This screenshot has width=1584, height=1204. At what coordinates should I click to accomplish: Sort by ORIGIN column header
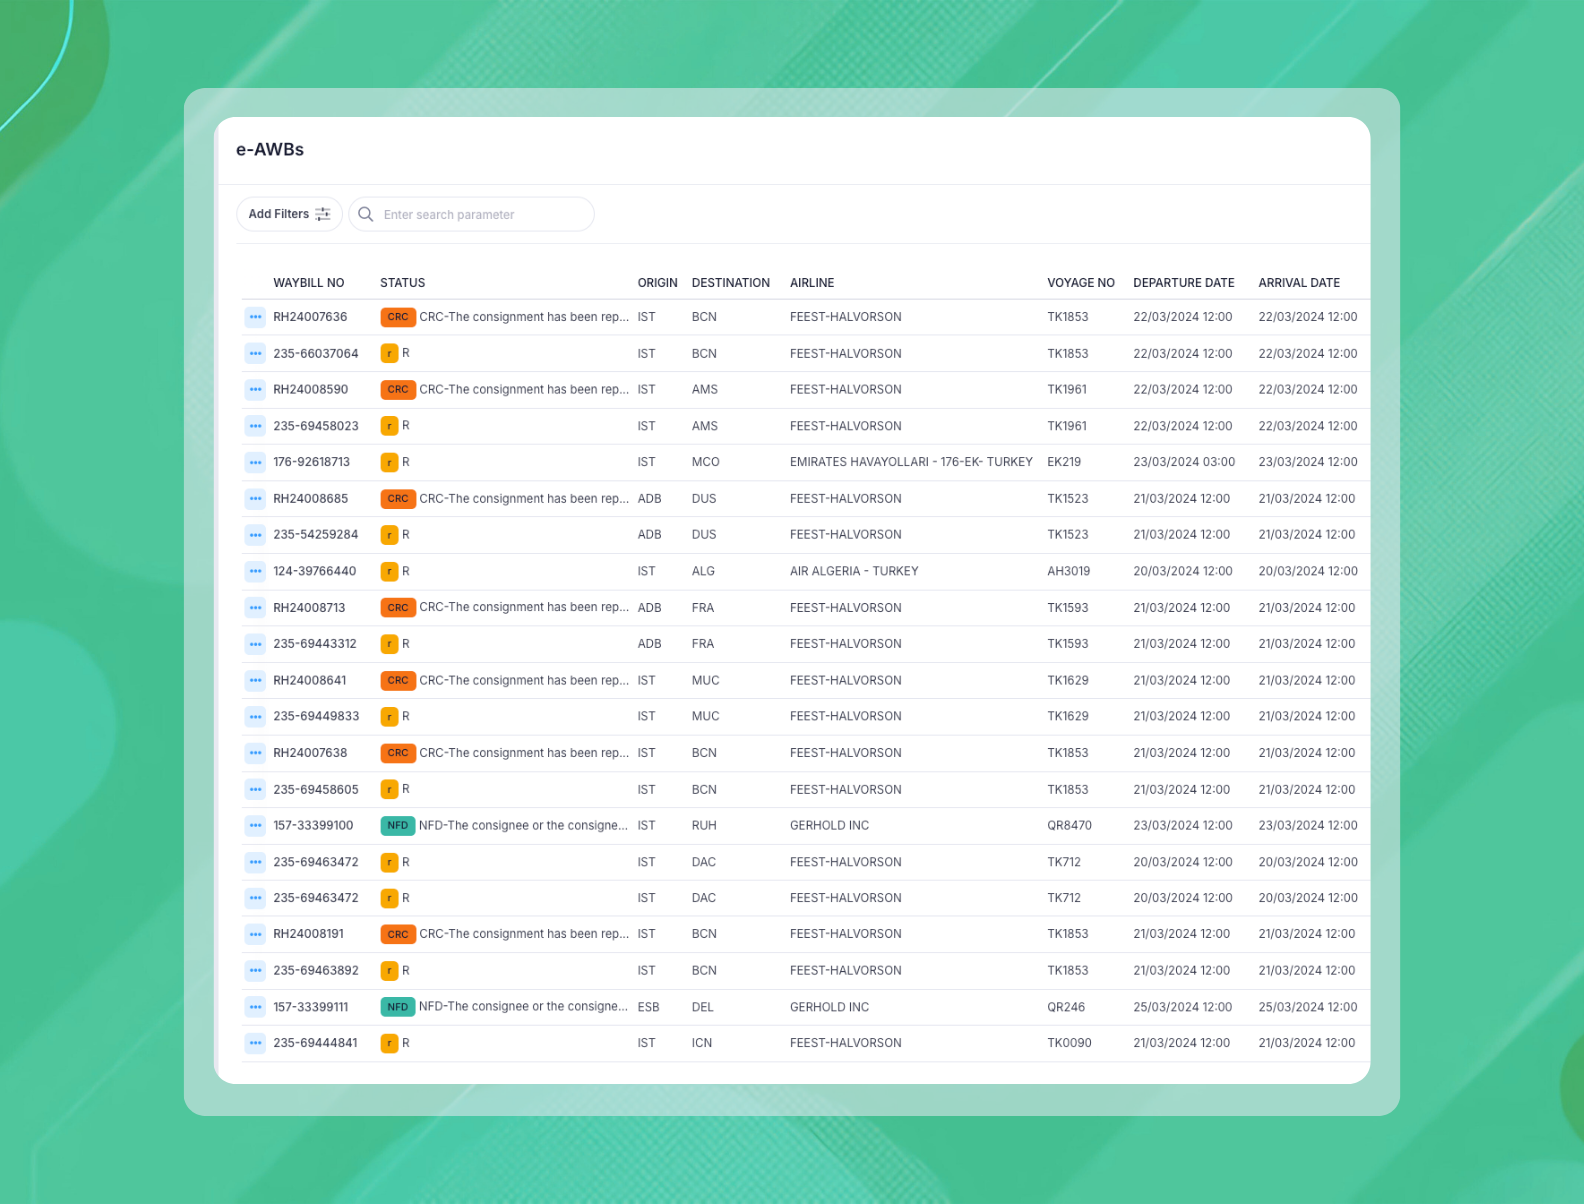tap(658, 283)
